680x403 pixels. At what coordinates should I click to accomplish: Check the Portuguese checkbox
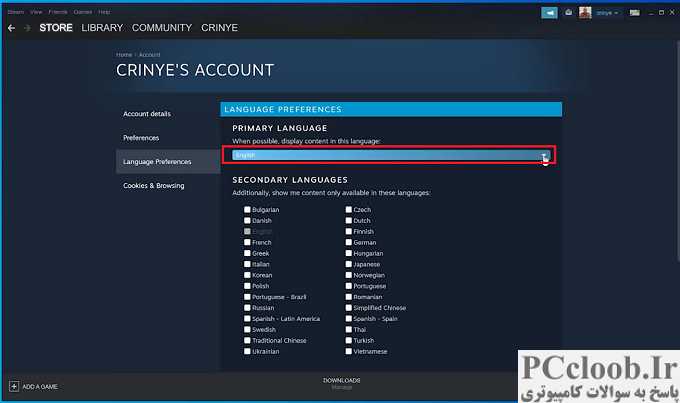click(x=349, y=286)
